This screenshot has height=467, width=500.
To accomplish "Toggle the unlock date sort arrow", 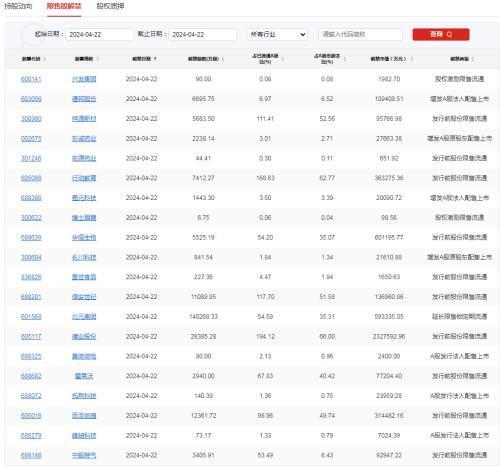I will (x=155, y=59).
